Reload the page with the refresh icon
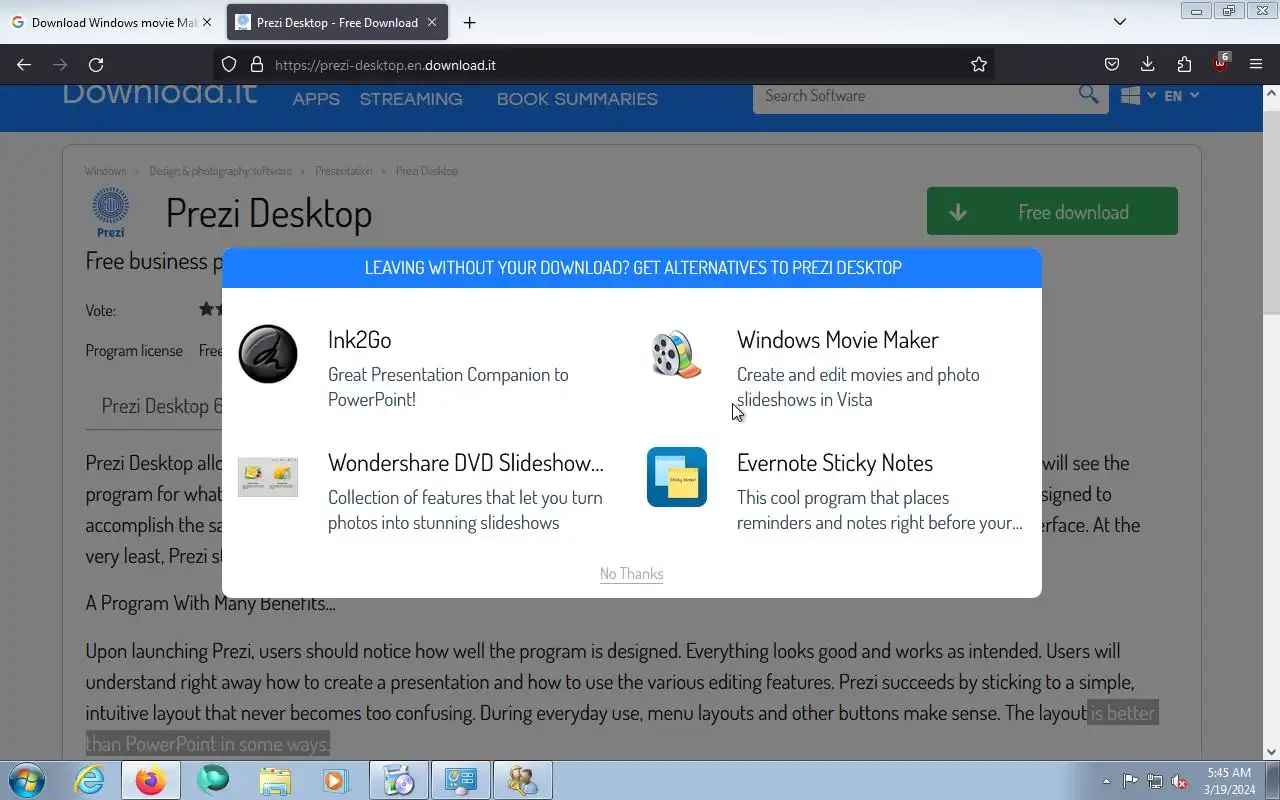Viewport: 1280px width, 800px height. [96, 64]
